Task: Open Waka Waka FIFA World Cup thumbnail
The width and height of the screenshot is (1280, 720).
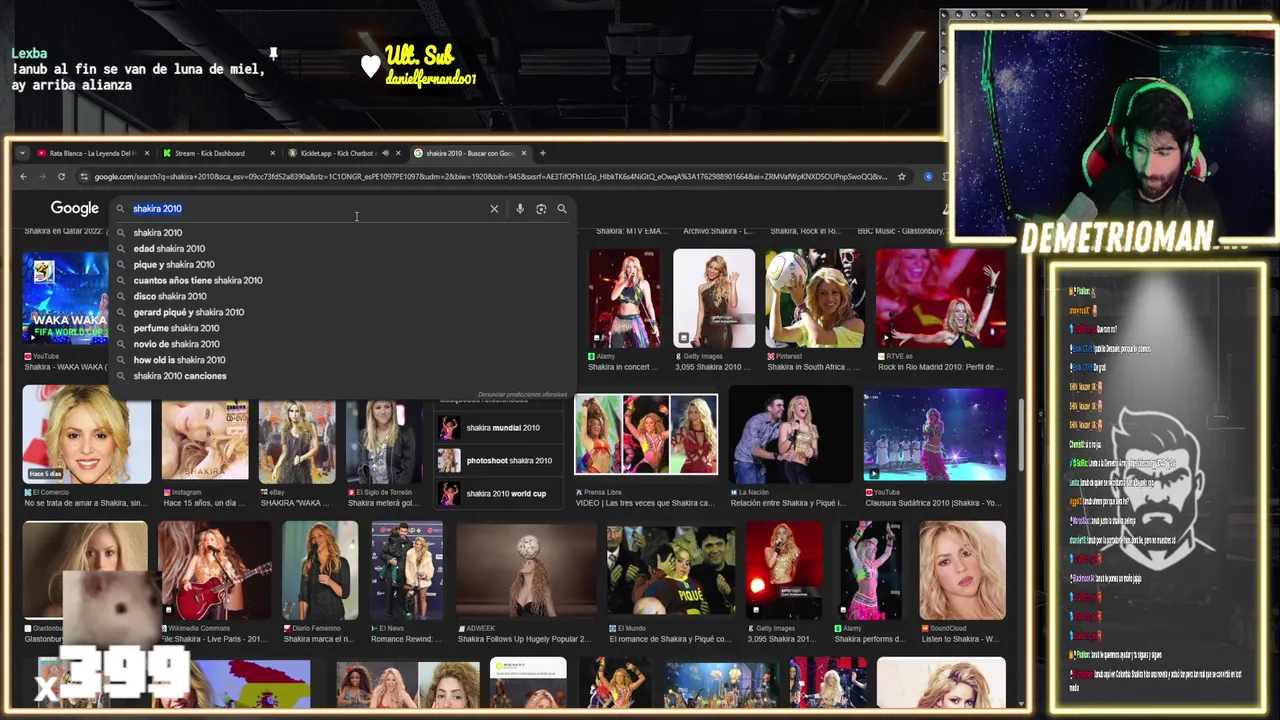Action: click(66, 298)
